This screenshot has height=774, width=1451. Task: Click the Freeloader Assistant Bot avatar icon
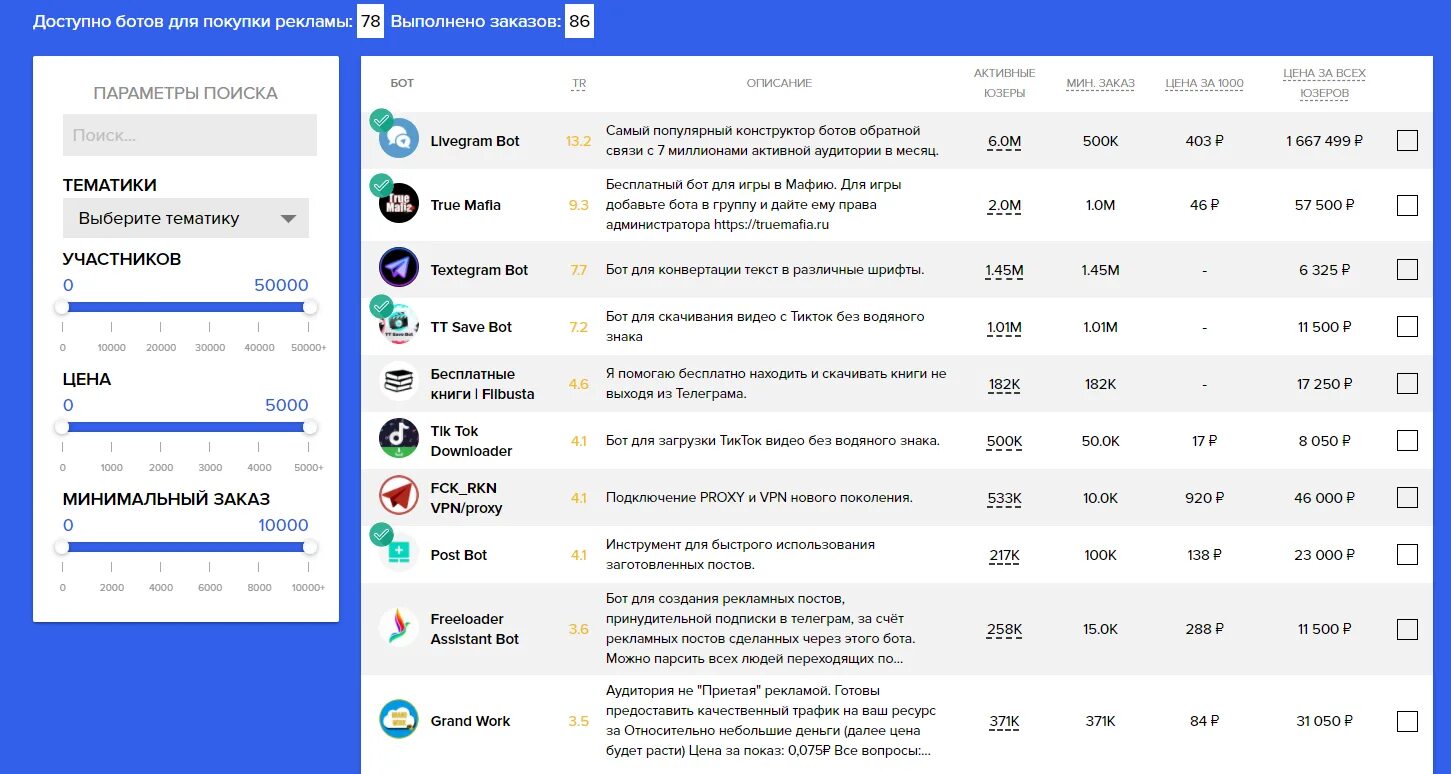click(399, 627)
